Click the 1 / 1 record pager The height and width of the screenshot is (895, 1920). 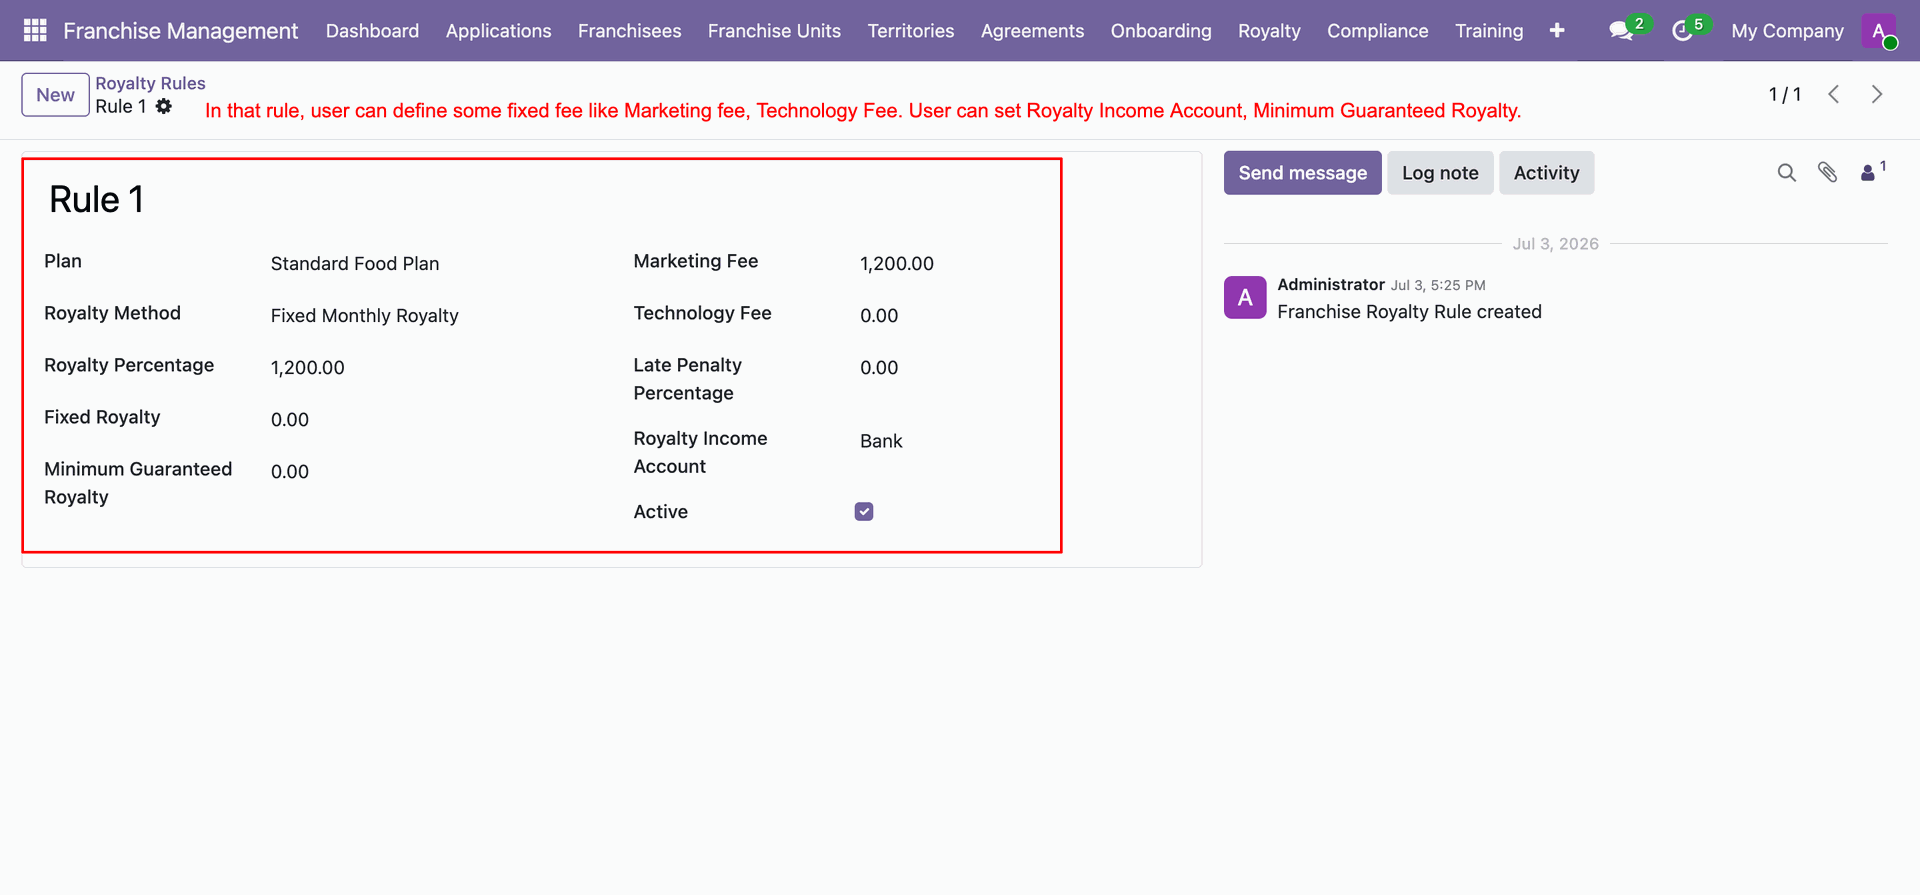pyautogui.click(x=1784, y=94)
